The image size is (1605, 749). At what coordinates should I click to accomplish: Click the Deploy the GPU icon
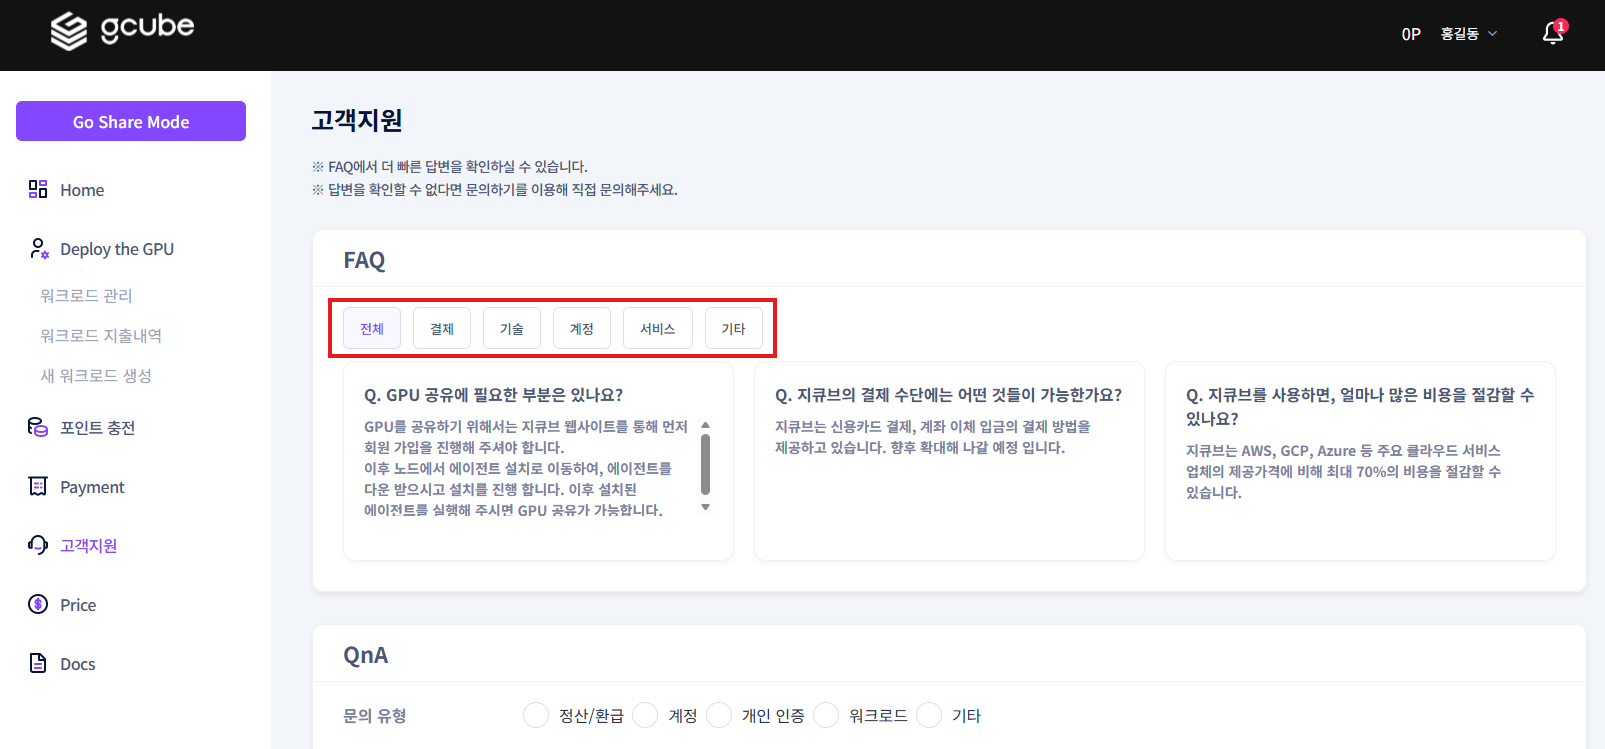click(39, 248)
